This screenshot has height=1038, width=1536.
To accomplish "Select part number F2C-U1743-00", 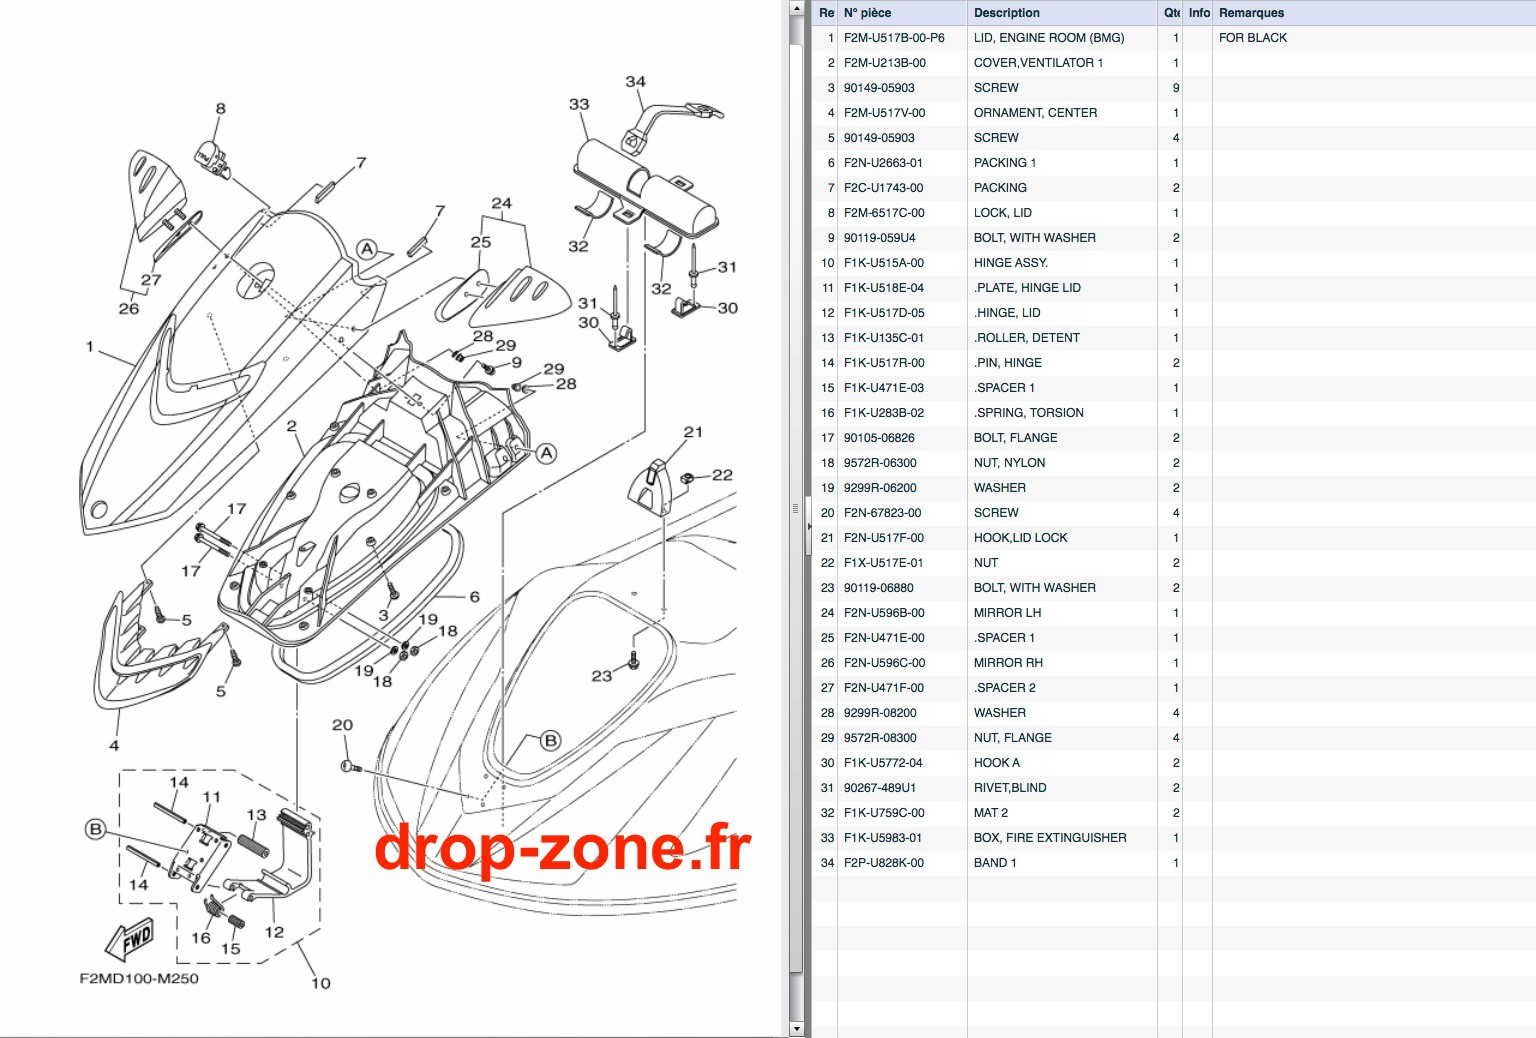I will tap(884, 188).
